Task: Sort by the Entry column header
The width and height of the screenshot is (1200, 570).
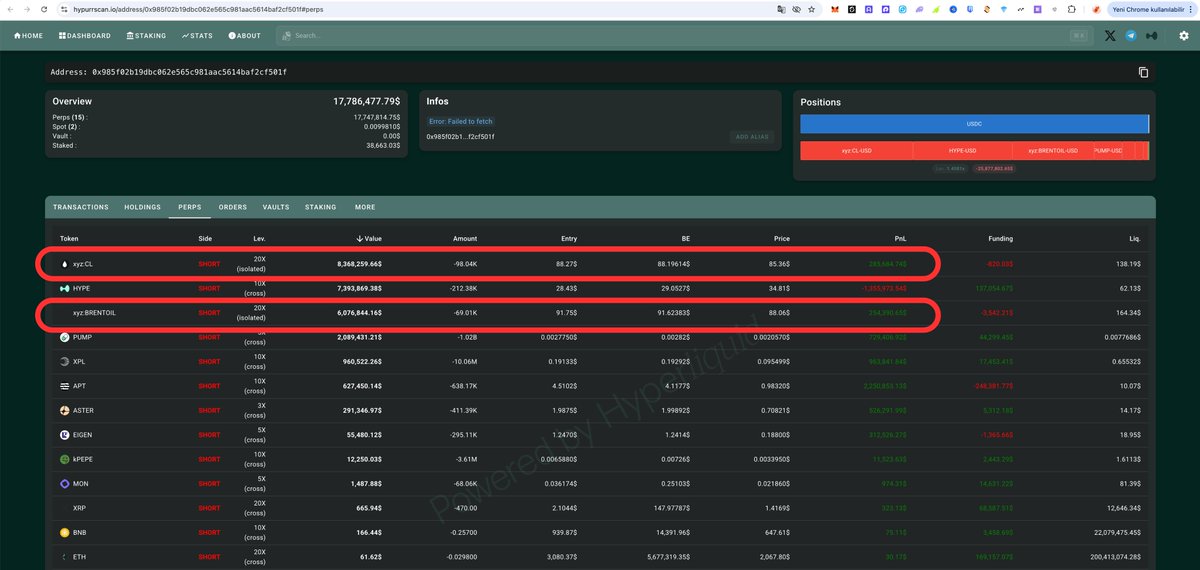Action: 568,238
